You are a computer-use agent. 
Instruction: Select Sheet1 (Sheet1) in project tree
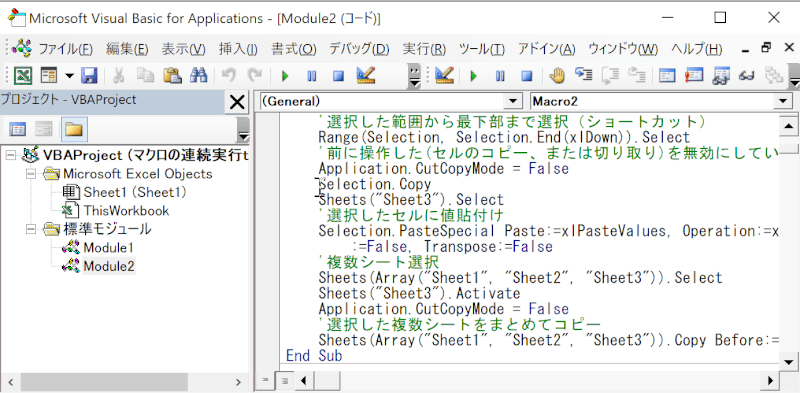[x=135, y=192]
